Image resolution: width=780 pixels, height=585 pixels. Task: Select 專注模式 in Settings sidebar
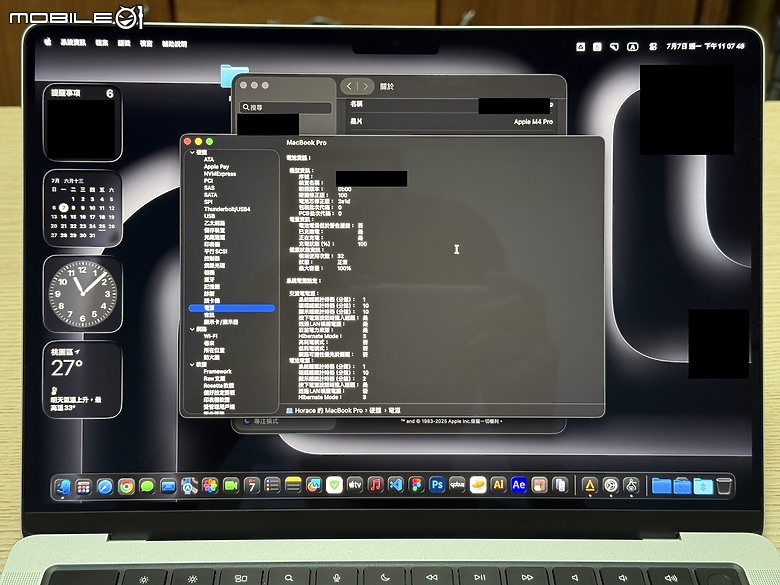click(267, 421)
